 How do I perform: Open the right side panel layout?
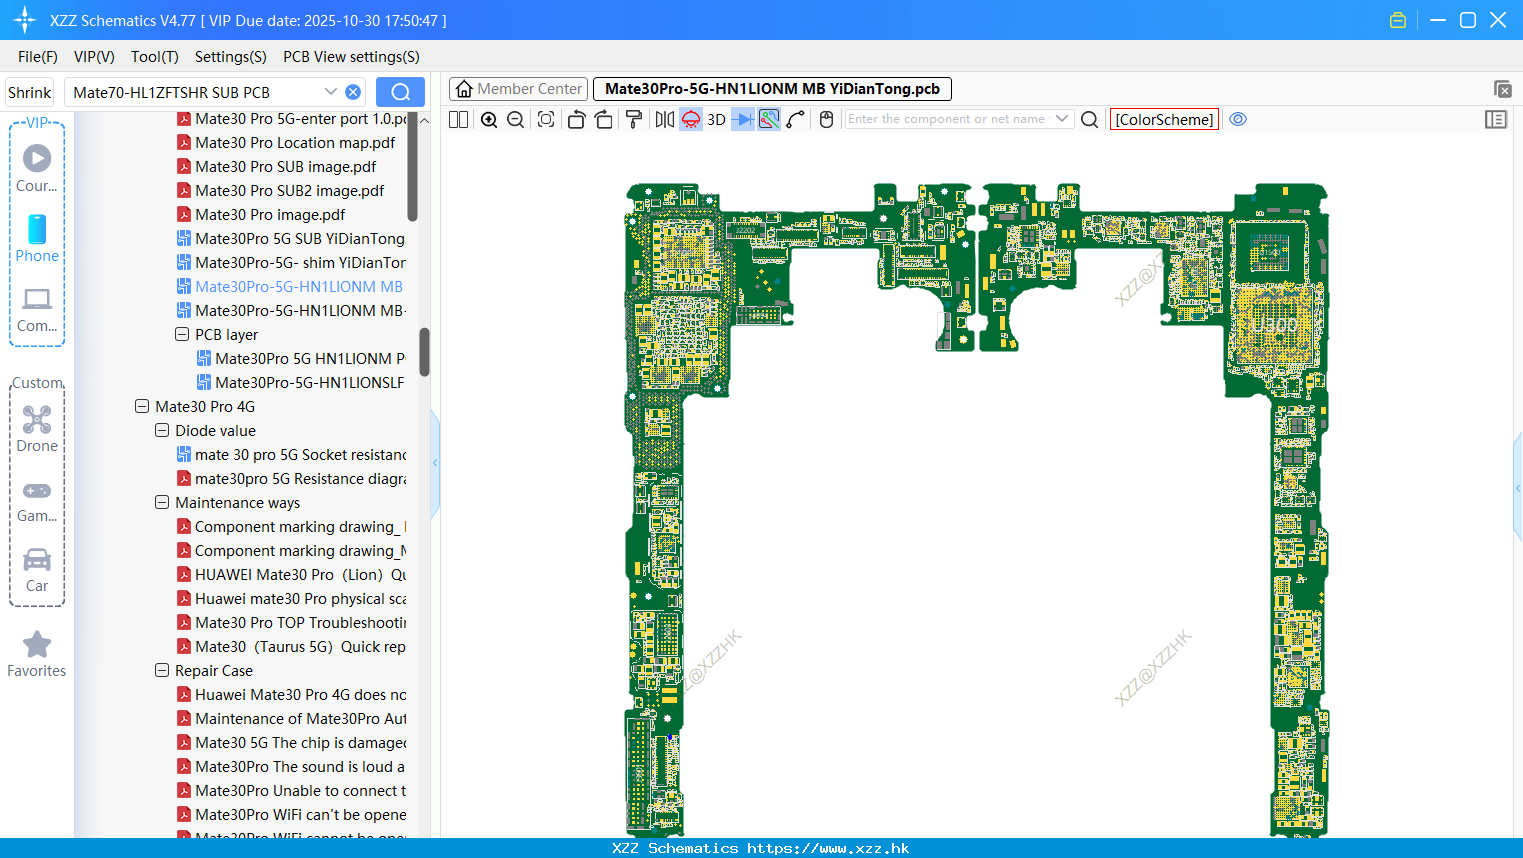(x=1496, y=119)
